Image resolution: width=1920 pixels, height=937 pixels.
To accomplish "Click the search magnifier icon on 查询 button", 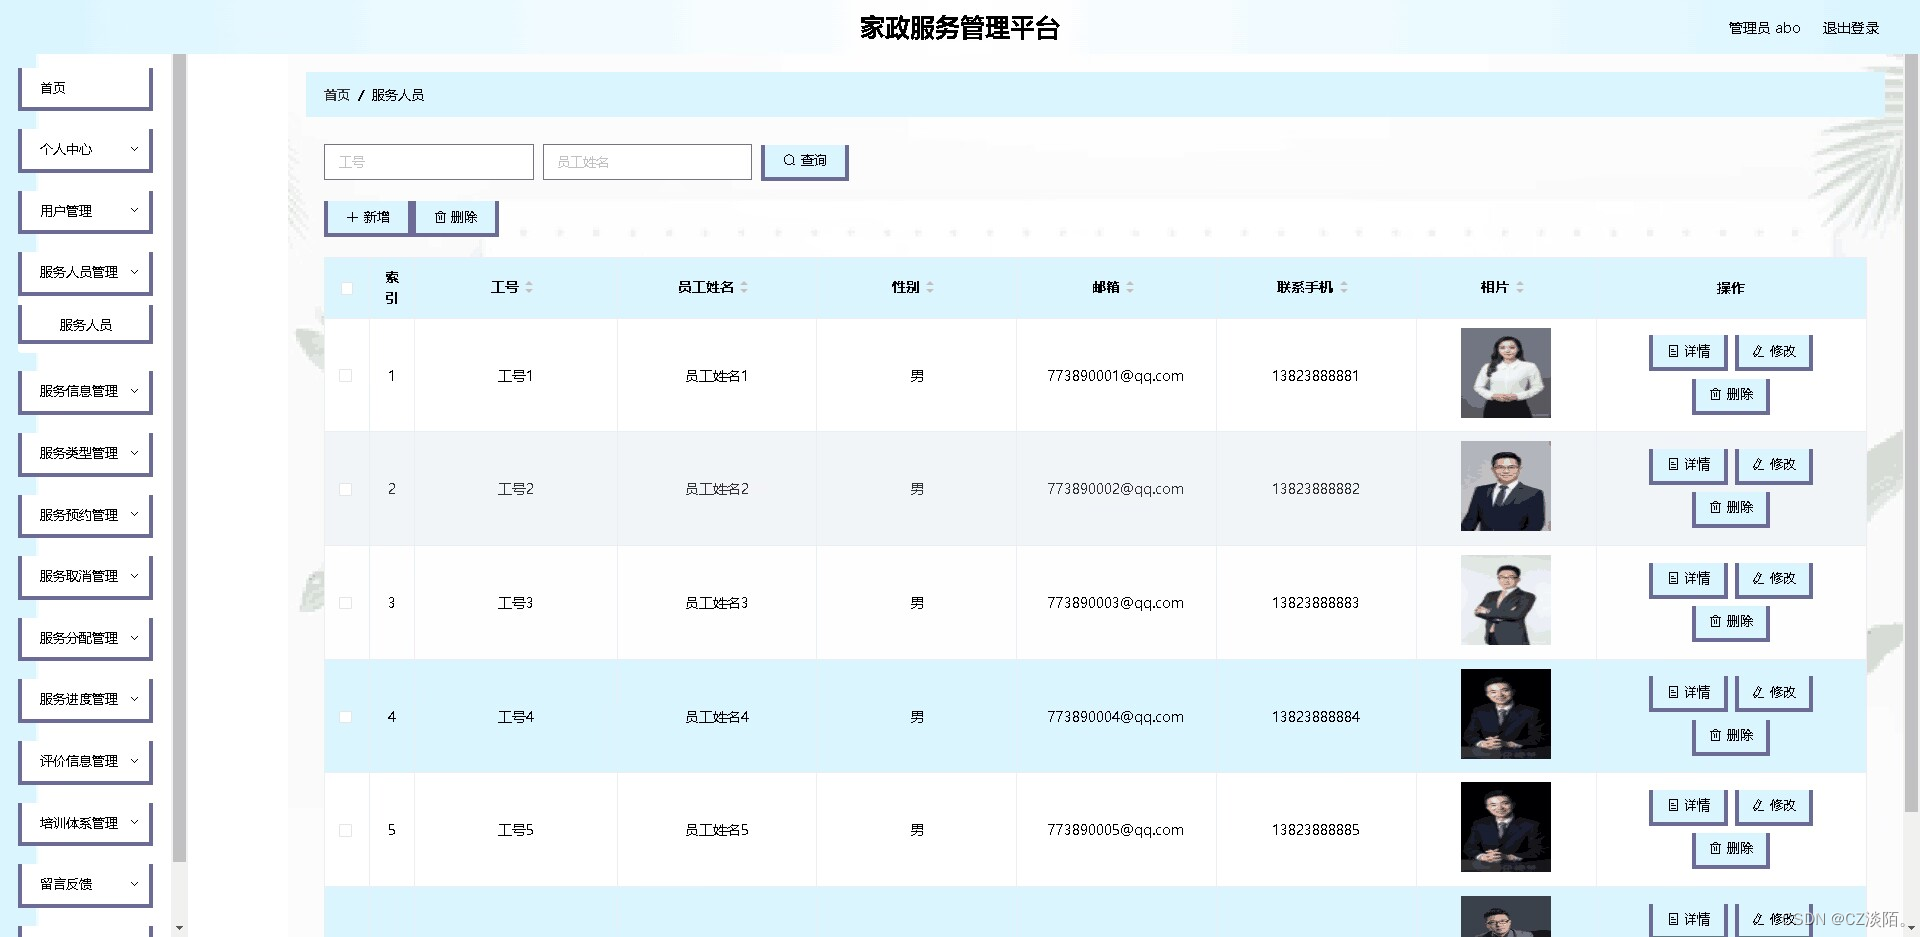I will pyautogui.click(x=789, y=160).
